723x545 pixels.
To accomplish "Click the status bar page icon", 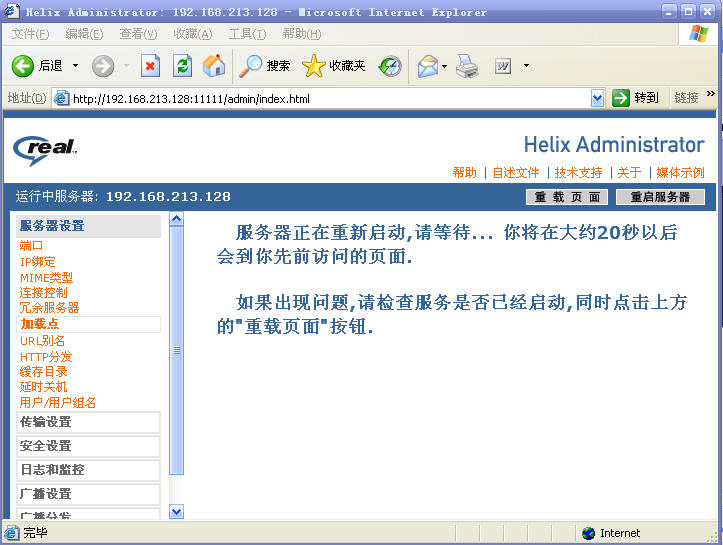I will (12, 533).
